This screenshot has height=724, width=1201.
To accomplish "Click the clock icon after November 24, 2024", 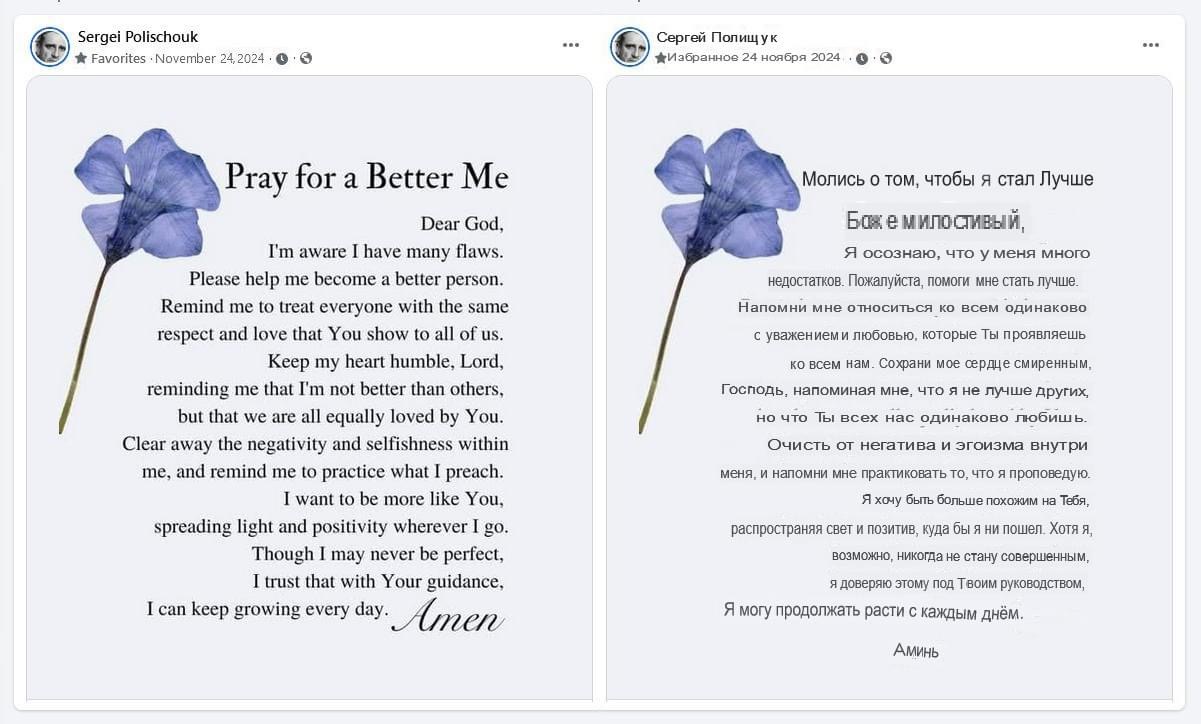I will point(282,59).
